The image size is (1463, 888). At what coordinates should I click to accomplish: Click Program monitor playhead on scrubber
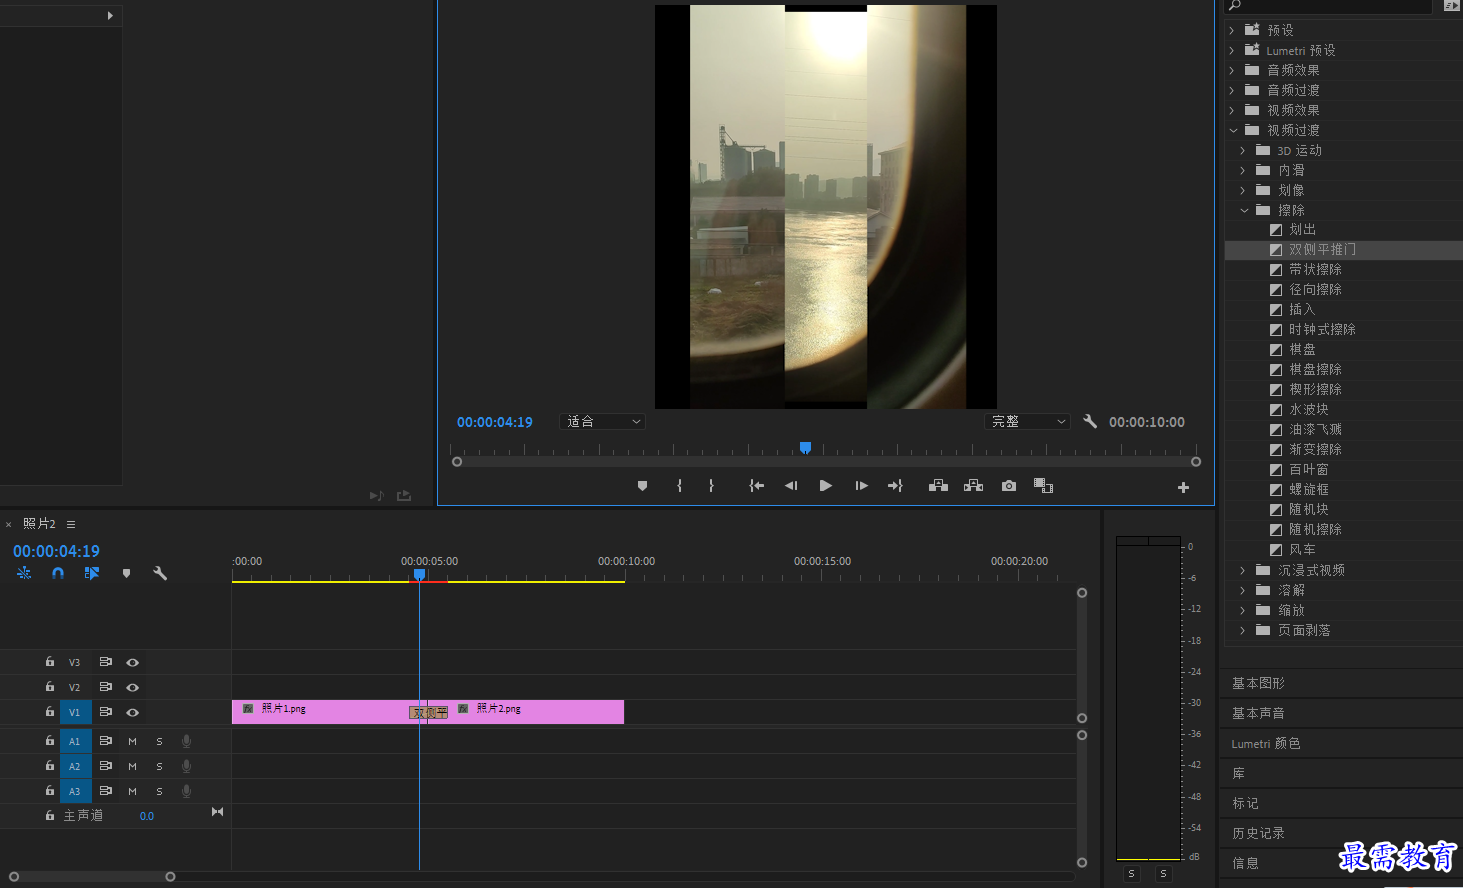(805, 448)
